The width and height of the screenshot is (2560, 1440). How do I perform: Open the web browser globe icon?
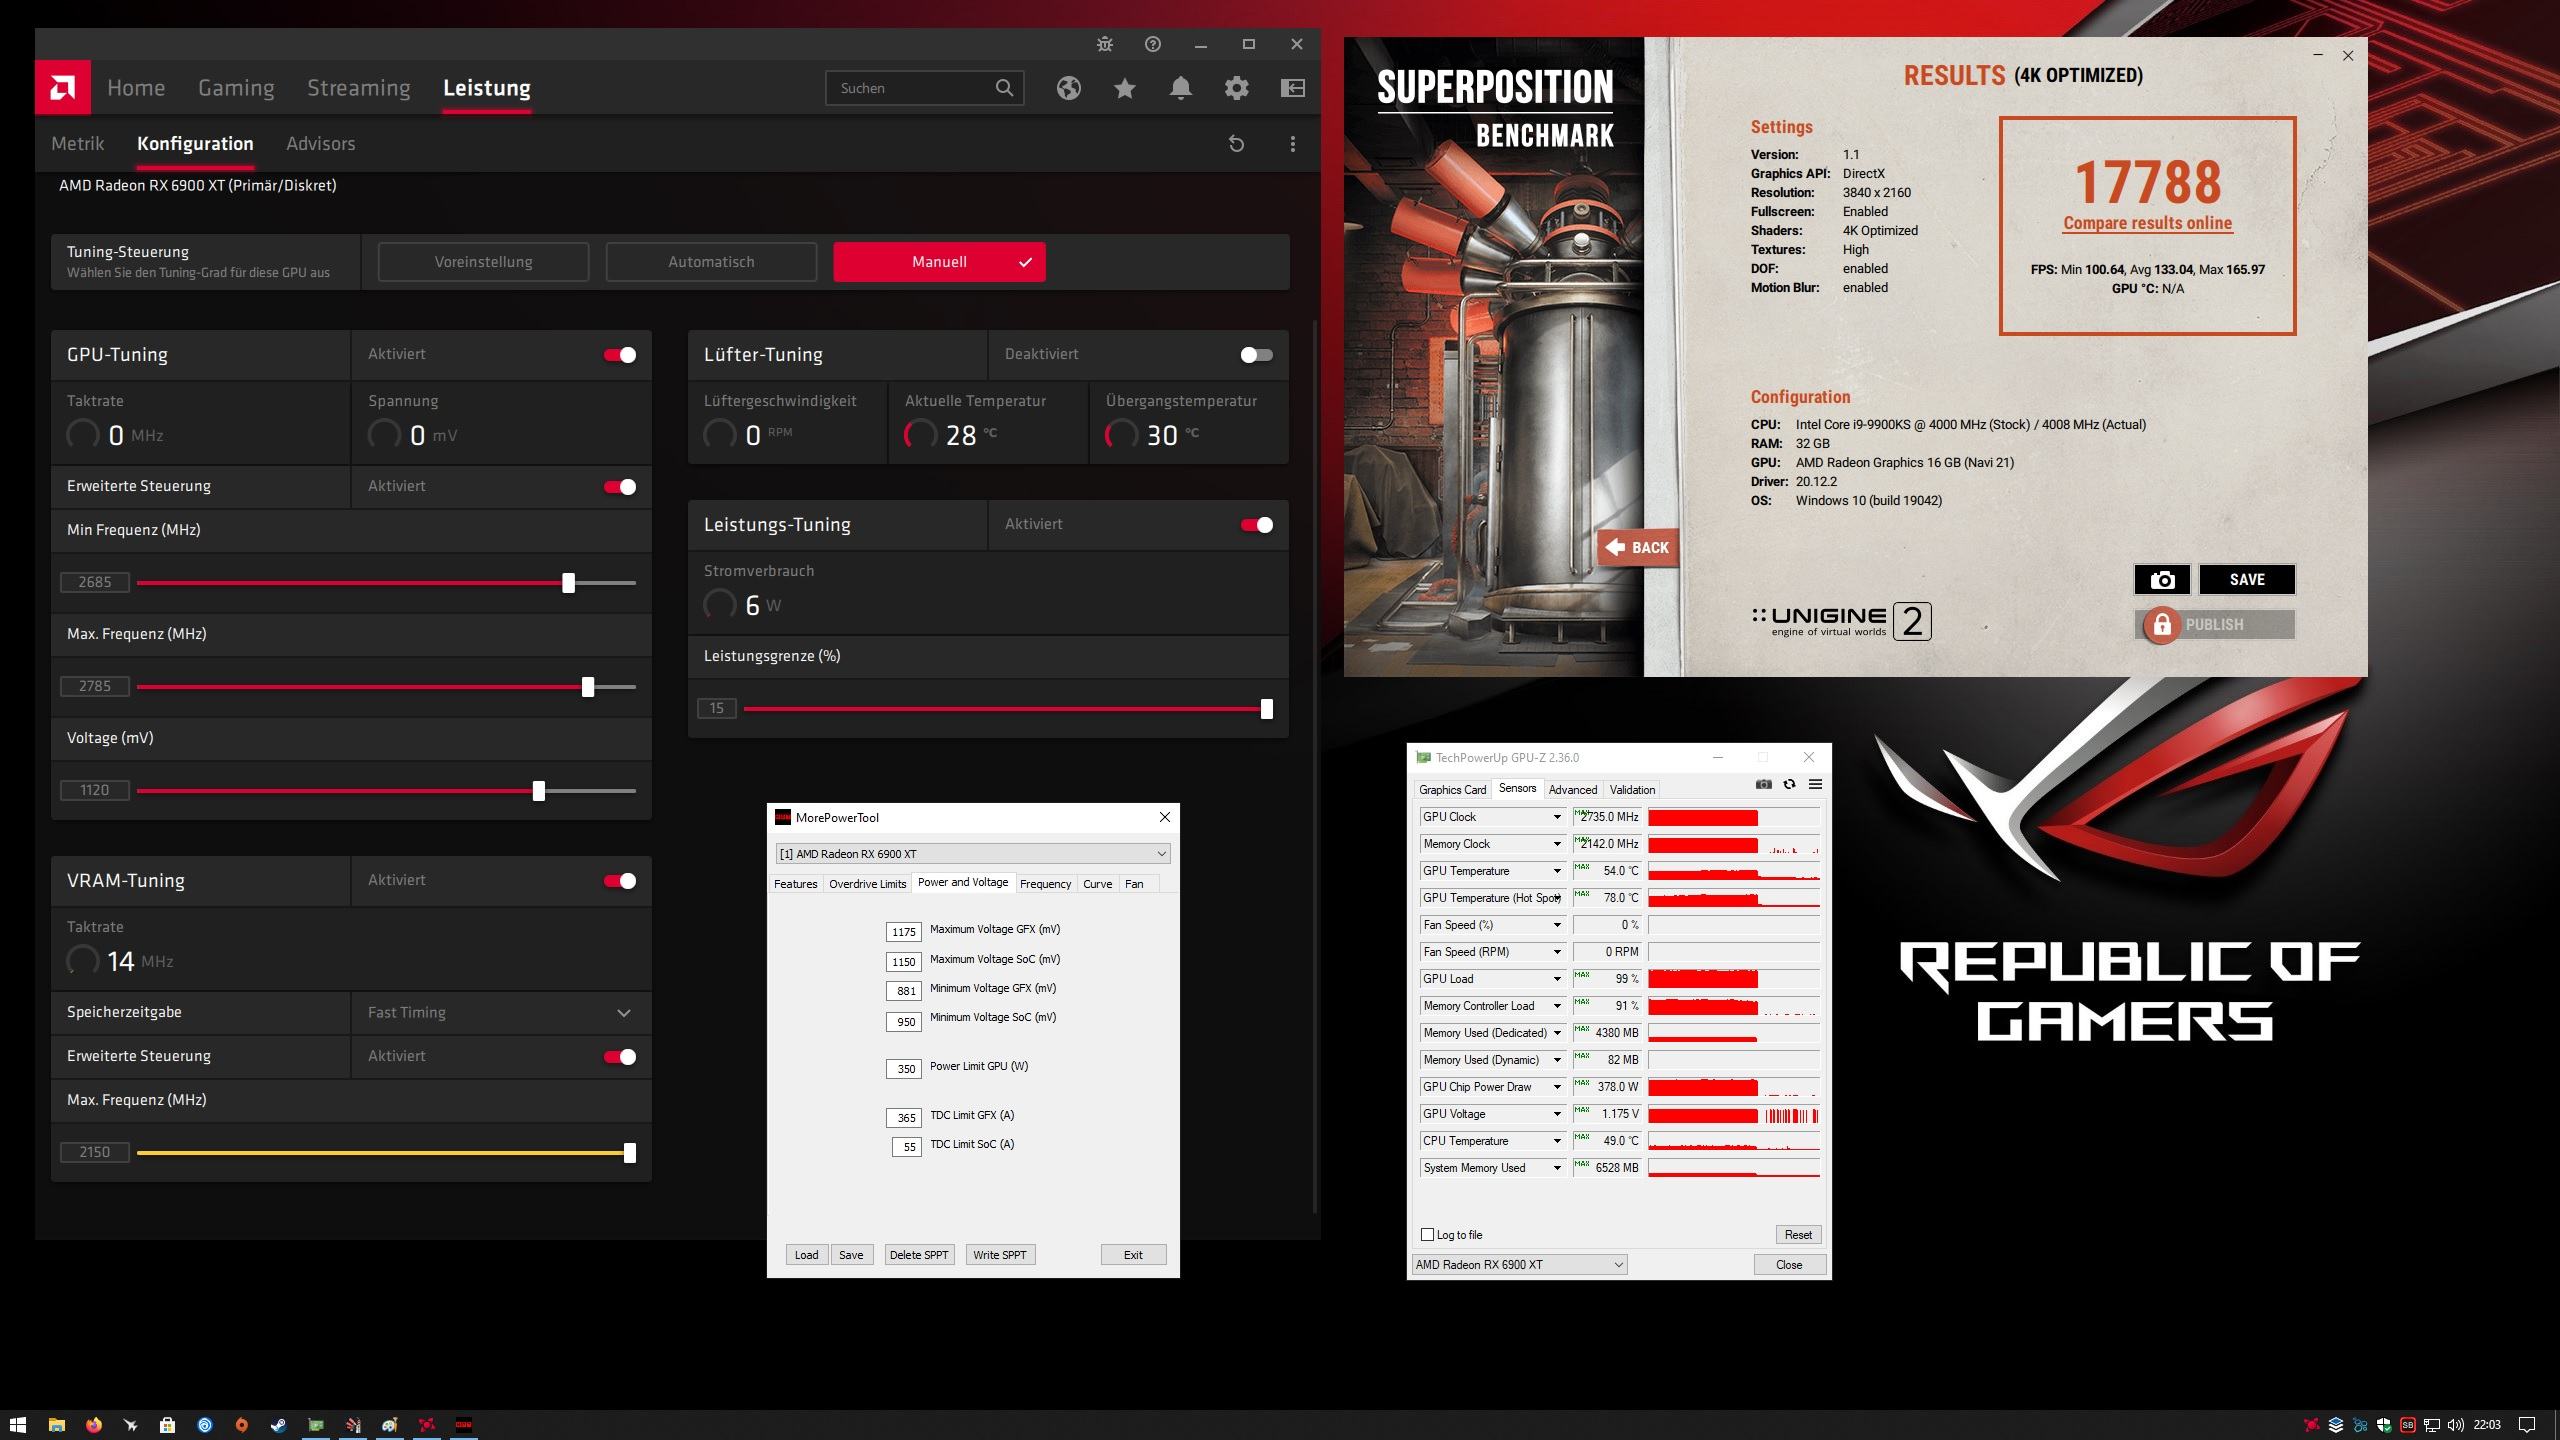pos(1068,88)
